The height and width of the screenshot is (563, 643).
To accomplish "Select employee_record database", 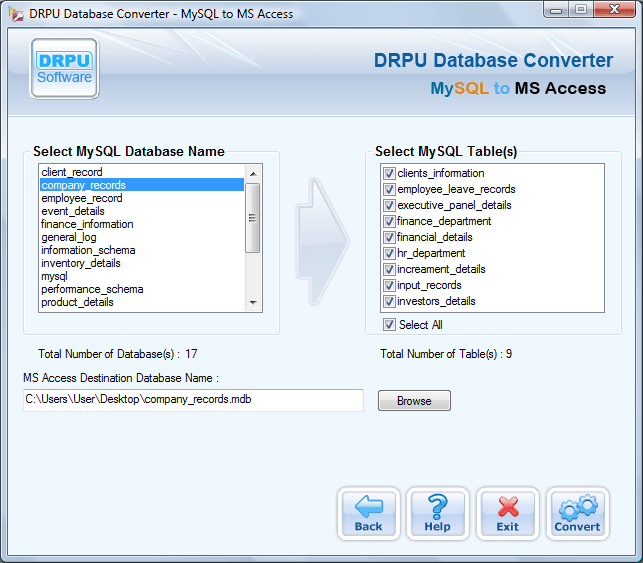I will 142,198.
